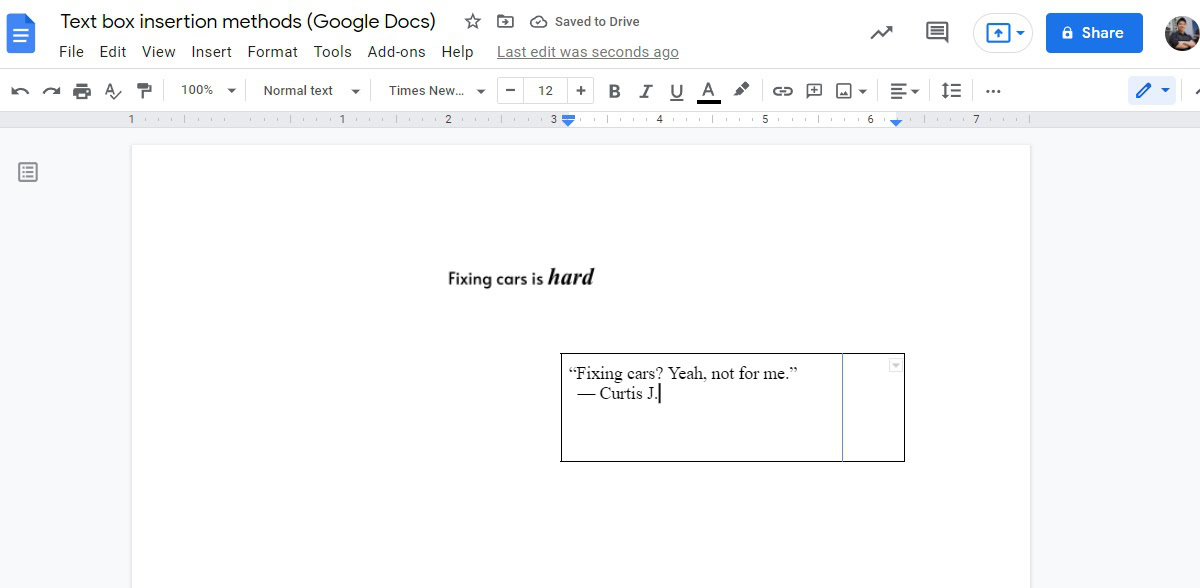The height and width of the screenshot is (588, 1200).
Task: Toggle bold formatting
Action: [x=614, y=91]
